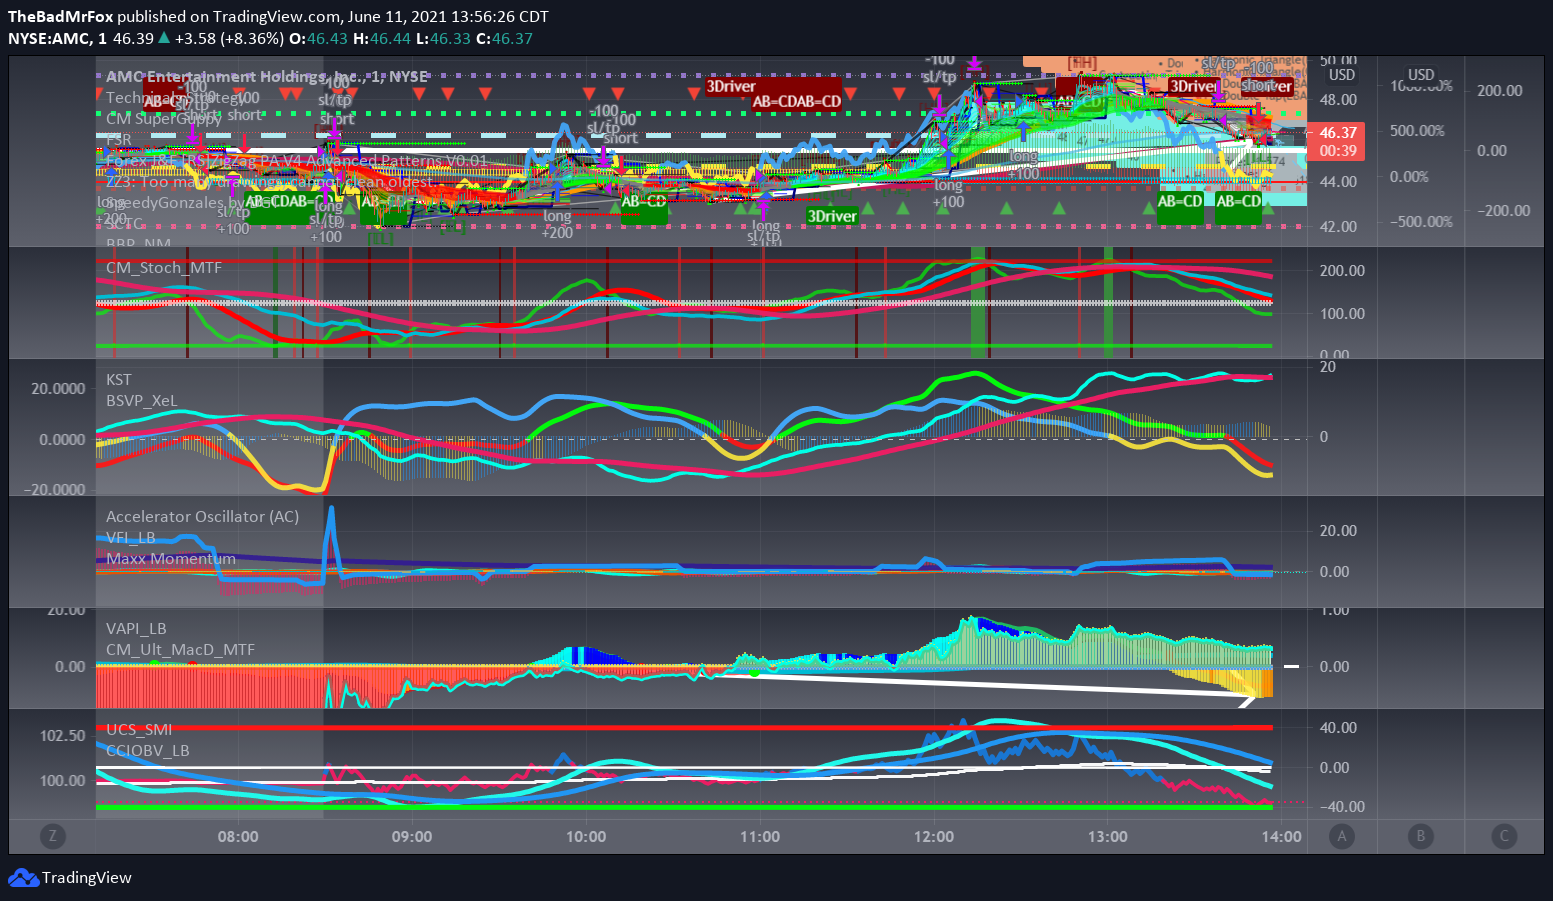Image resolution: width=1553 pixels, height=901 pixels.
Task: Click the red shorter signal label
Action: coord(1267,86)
